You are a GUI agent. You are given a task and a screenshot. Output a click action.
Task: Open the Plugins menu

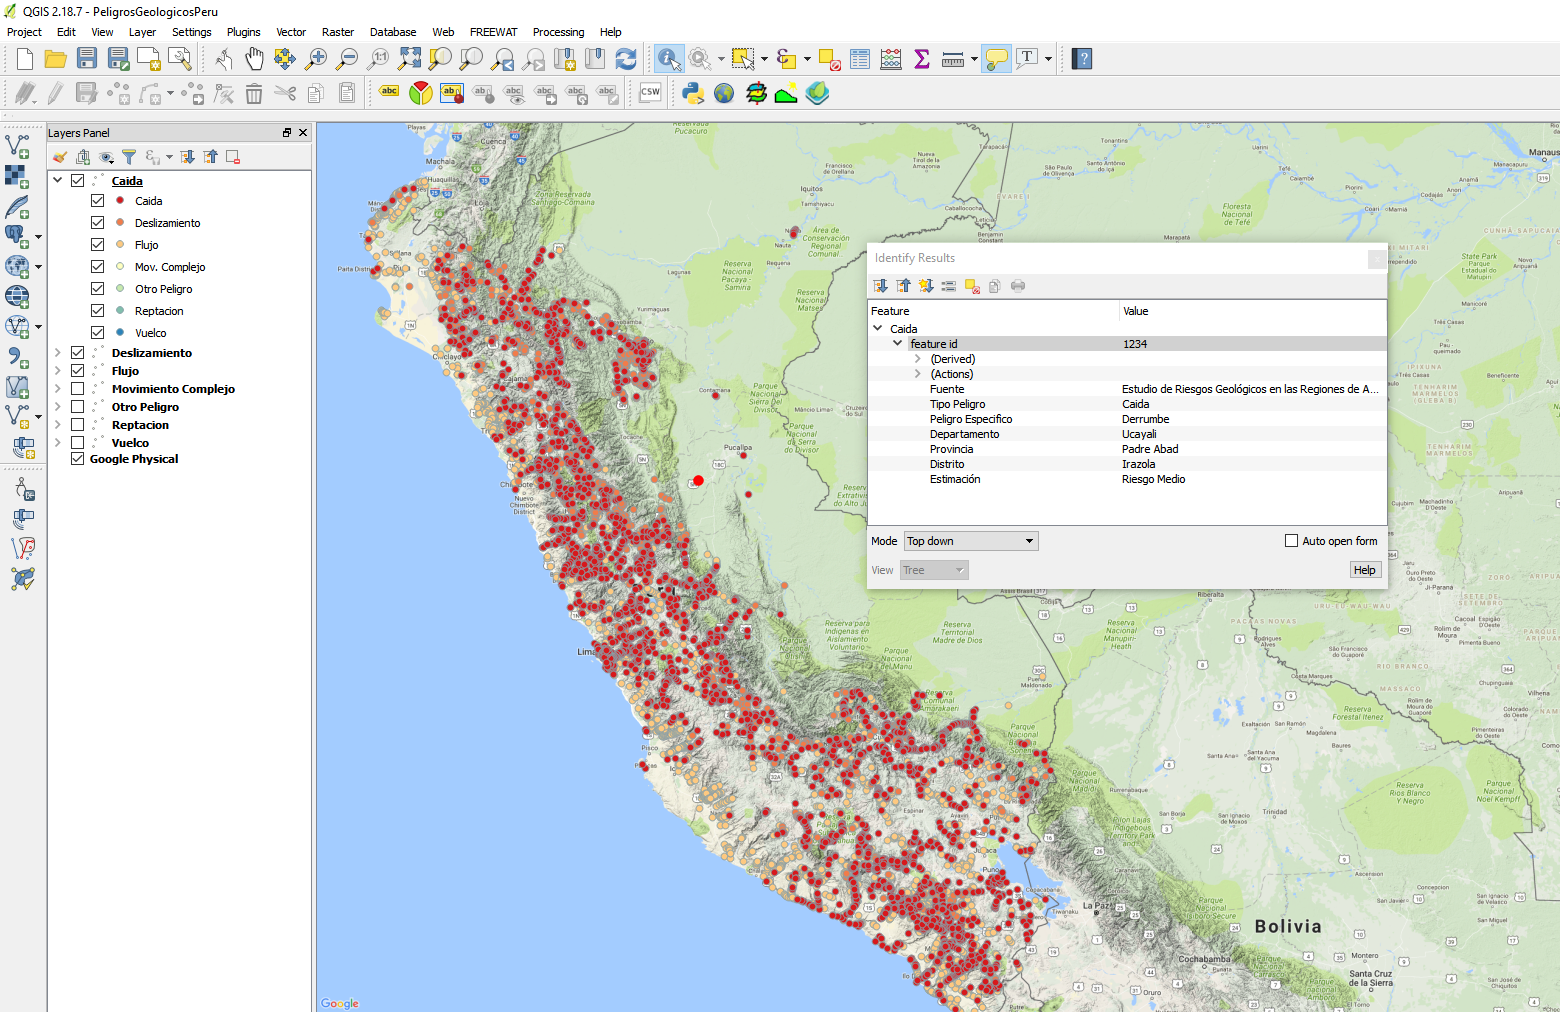243,32
